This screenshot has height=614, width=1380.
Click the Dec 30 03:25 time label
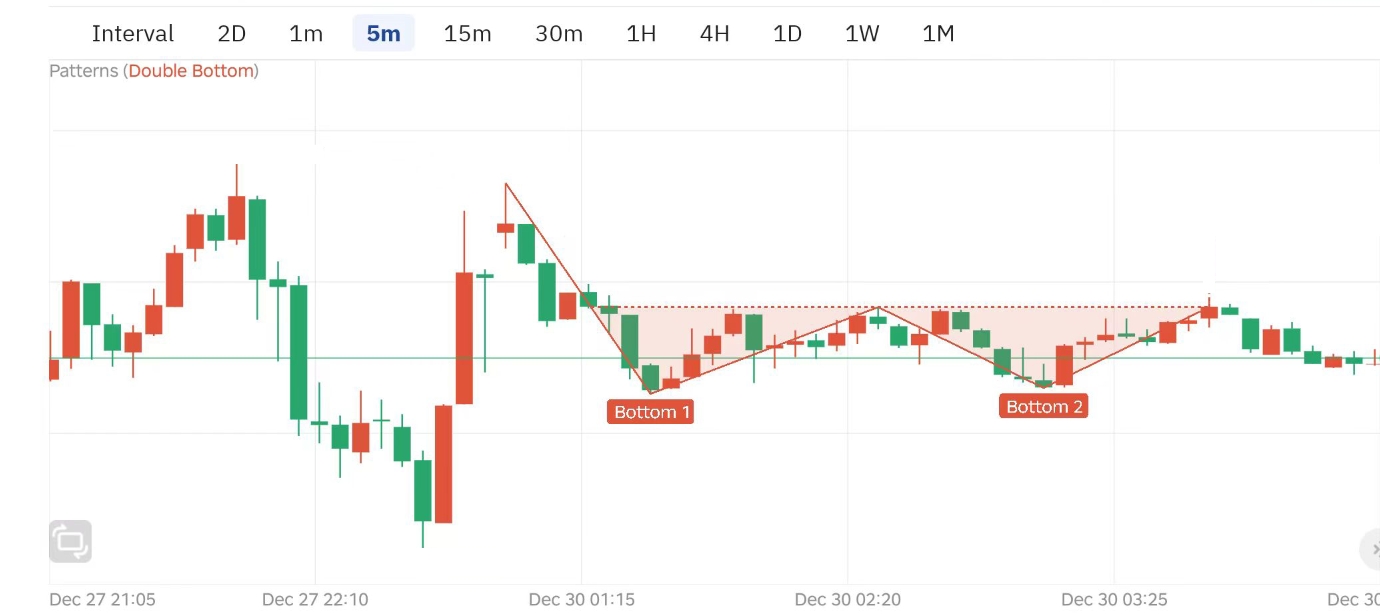click(1114, 600)
